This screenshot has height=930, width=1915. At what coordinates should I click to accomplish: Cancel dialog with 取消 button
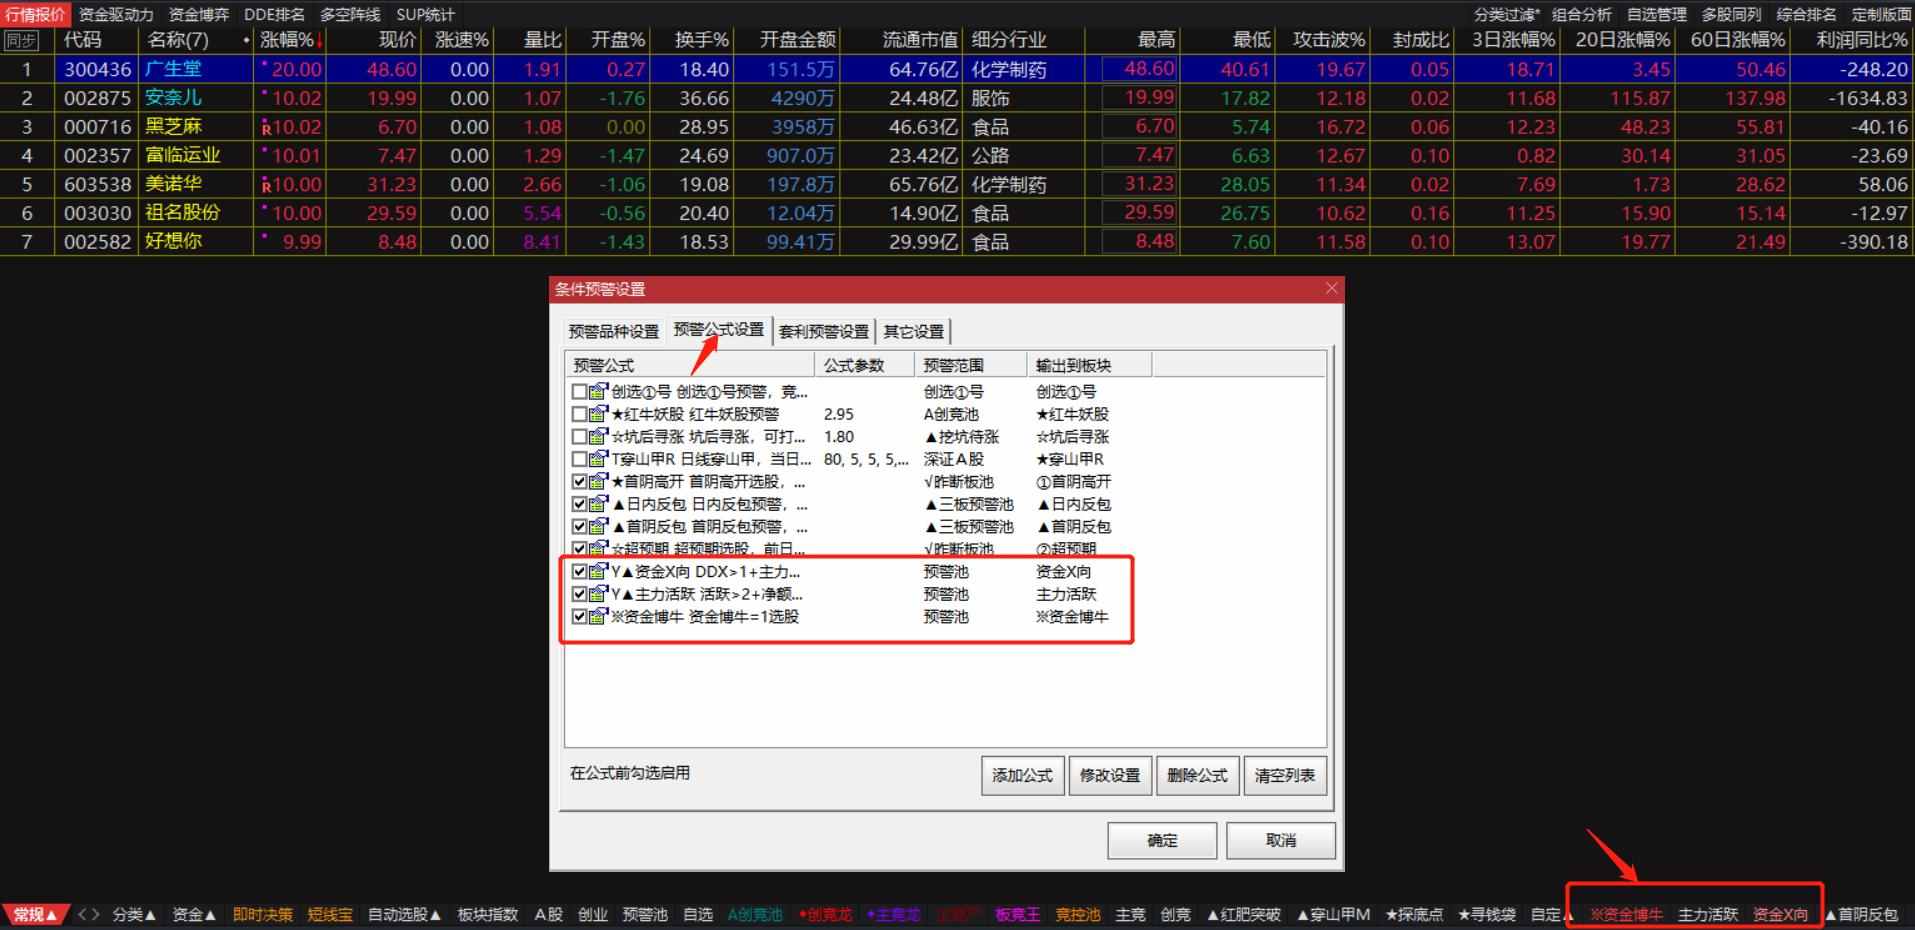point(1281,840)
